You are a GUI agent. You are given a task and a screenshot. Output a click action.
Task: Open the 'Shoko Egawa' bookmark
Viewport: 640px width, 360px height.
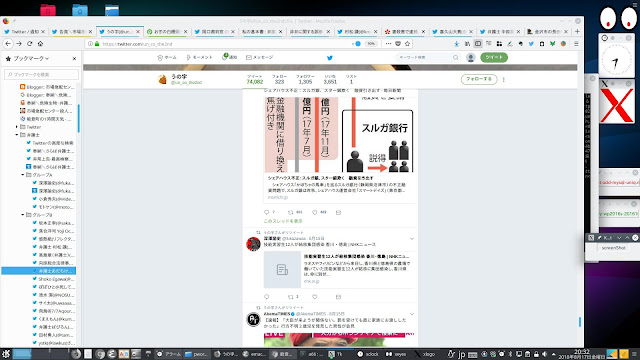[x=53, y=279]
